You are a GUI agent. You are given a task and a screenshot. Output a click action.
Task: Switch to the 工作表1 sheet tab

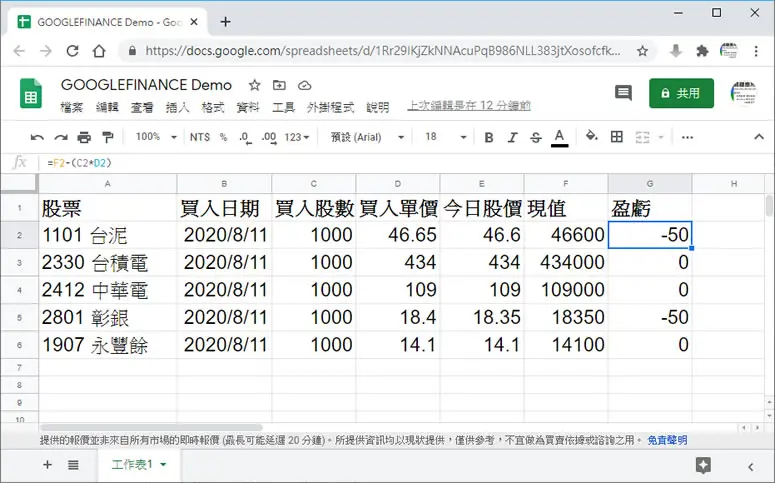pyautogui.click(x=138, y=465)
